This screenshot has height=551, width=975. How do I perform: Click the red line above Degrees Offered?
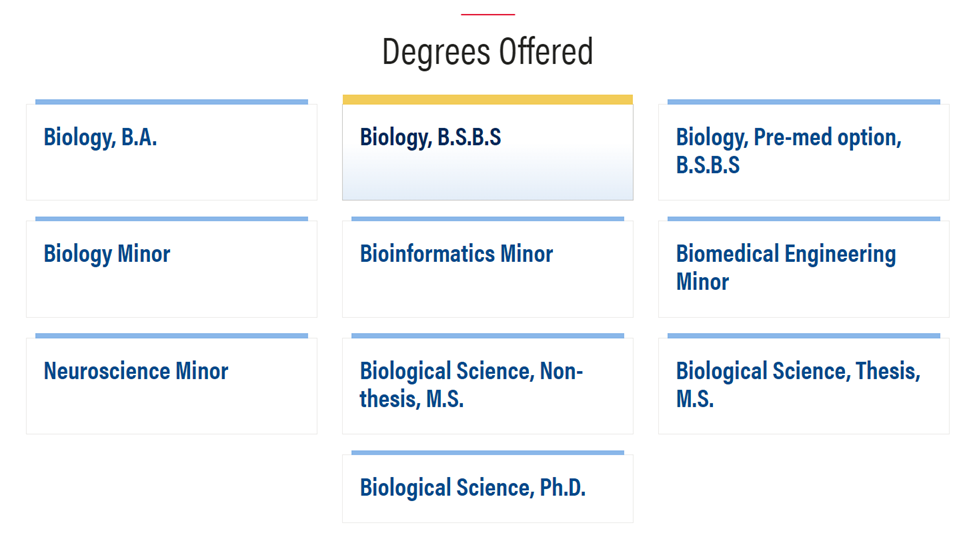click(487, 14)
